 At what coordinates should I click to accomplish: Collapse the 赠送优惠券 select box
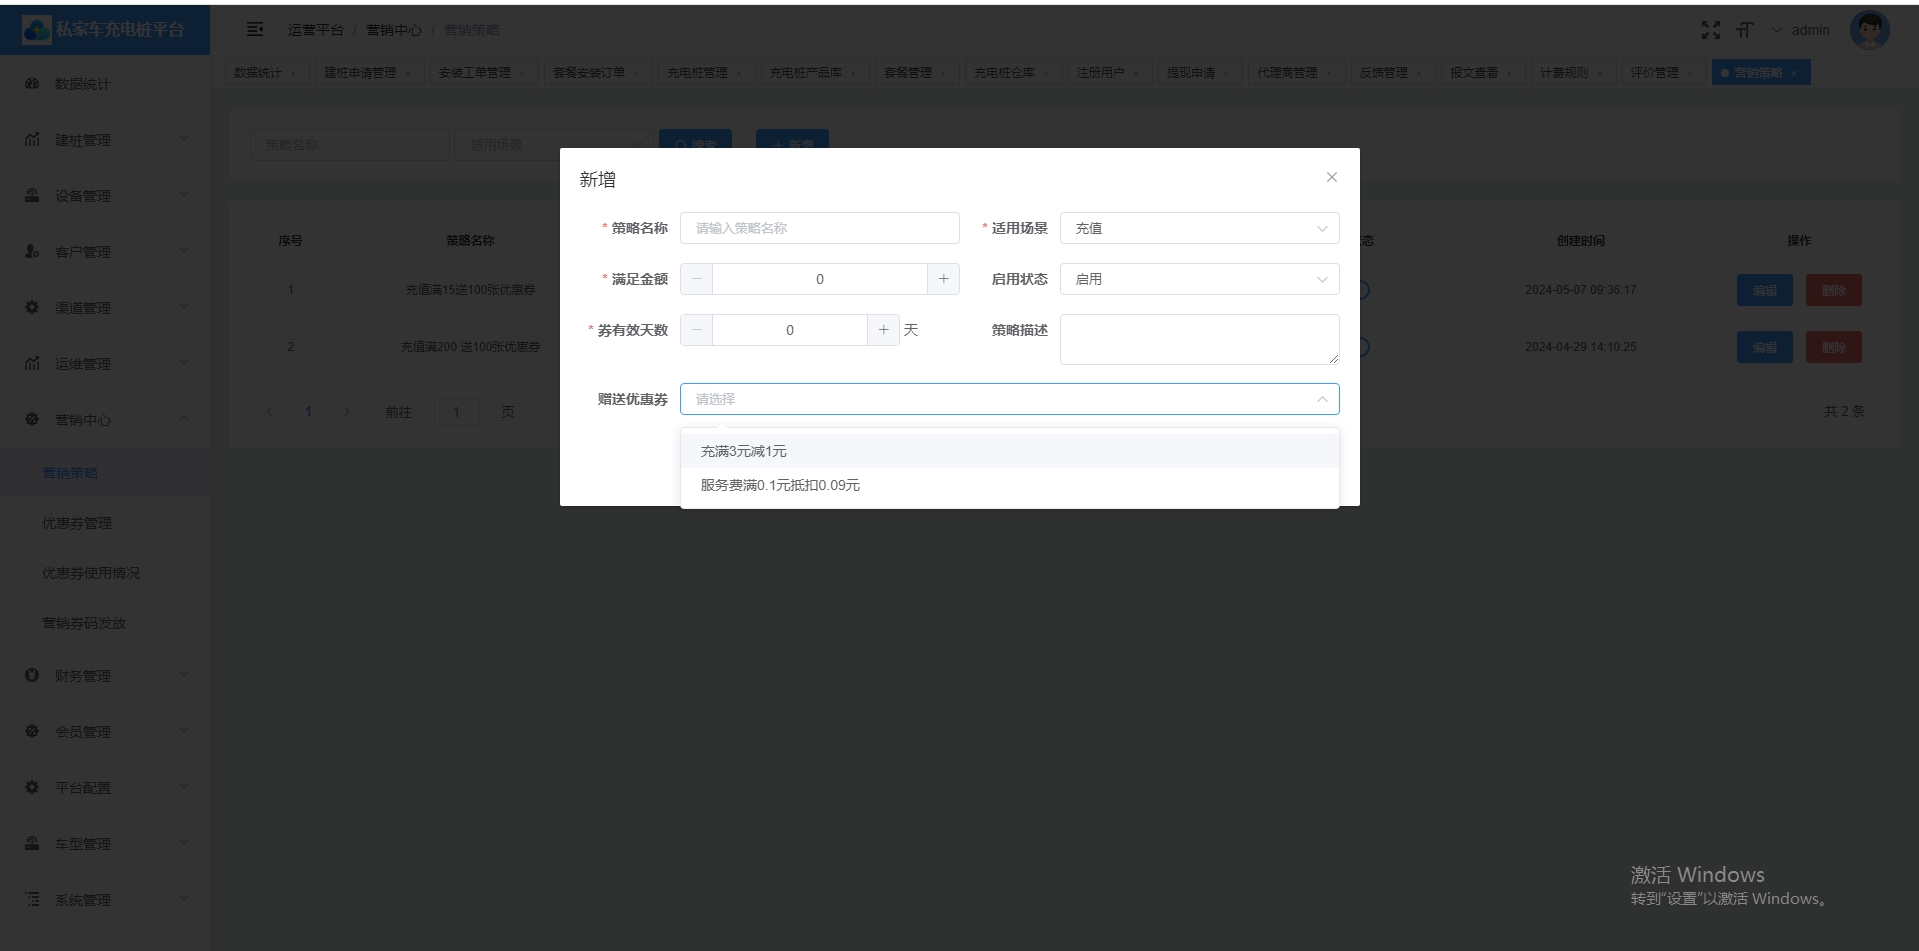pyautogui.click(x=1009, y=399)
